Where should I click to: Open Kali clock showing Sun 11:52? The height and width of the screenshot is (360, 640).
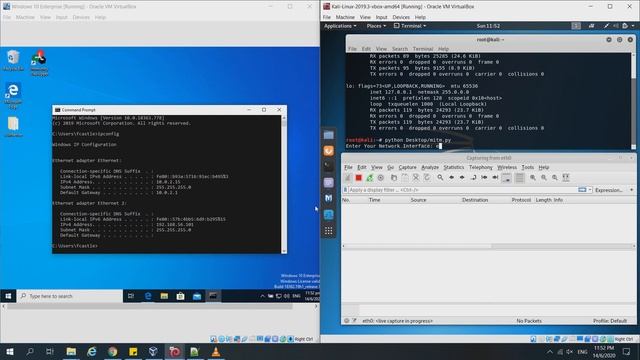[488, 26]
